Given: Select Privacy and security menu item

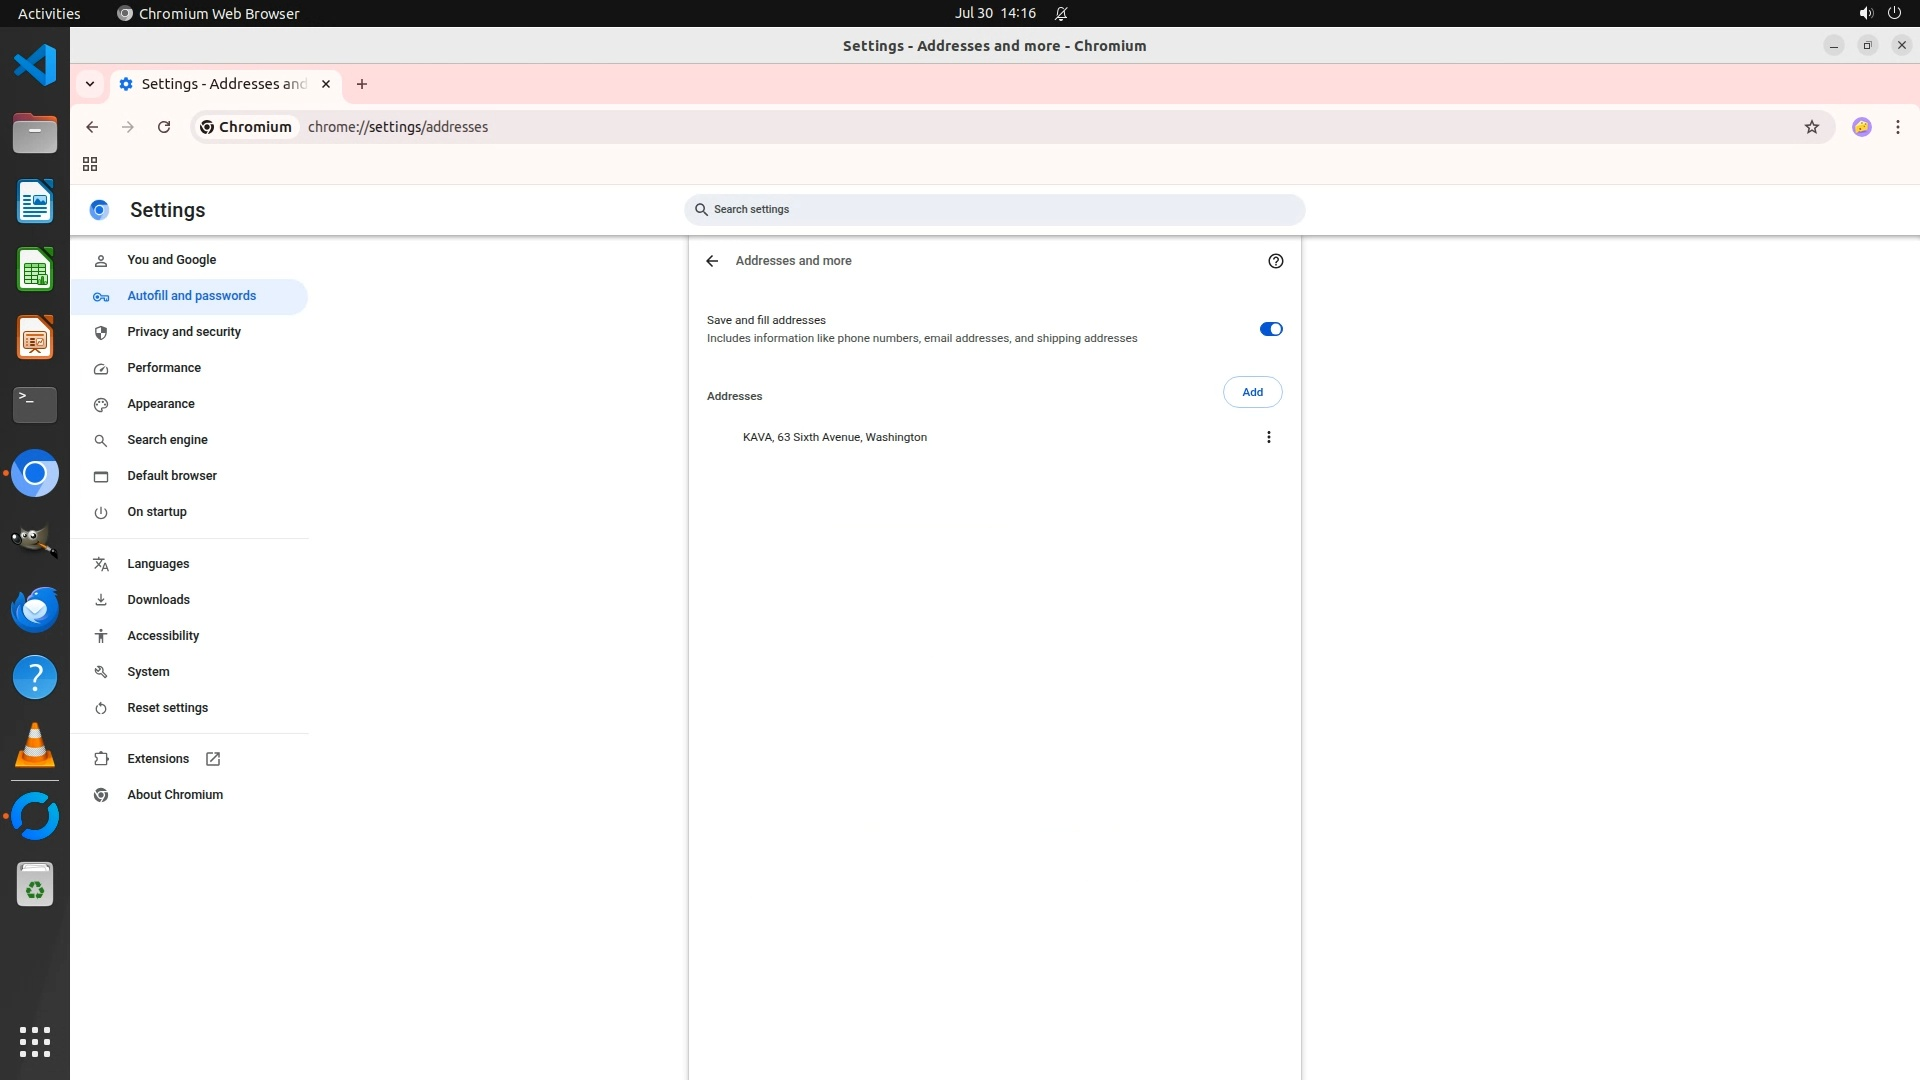Looking at the screenshot, I should click(184, 332).
